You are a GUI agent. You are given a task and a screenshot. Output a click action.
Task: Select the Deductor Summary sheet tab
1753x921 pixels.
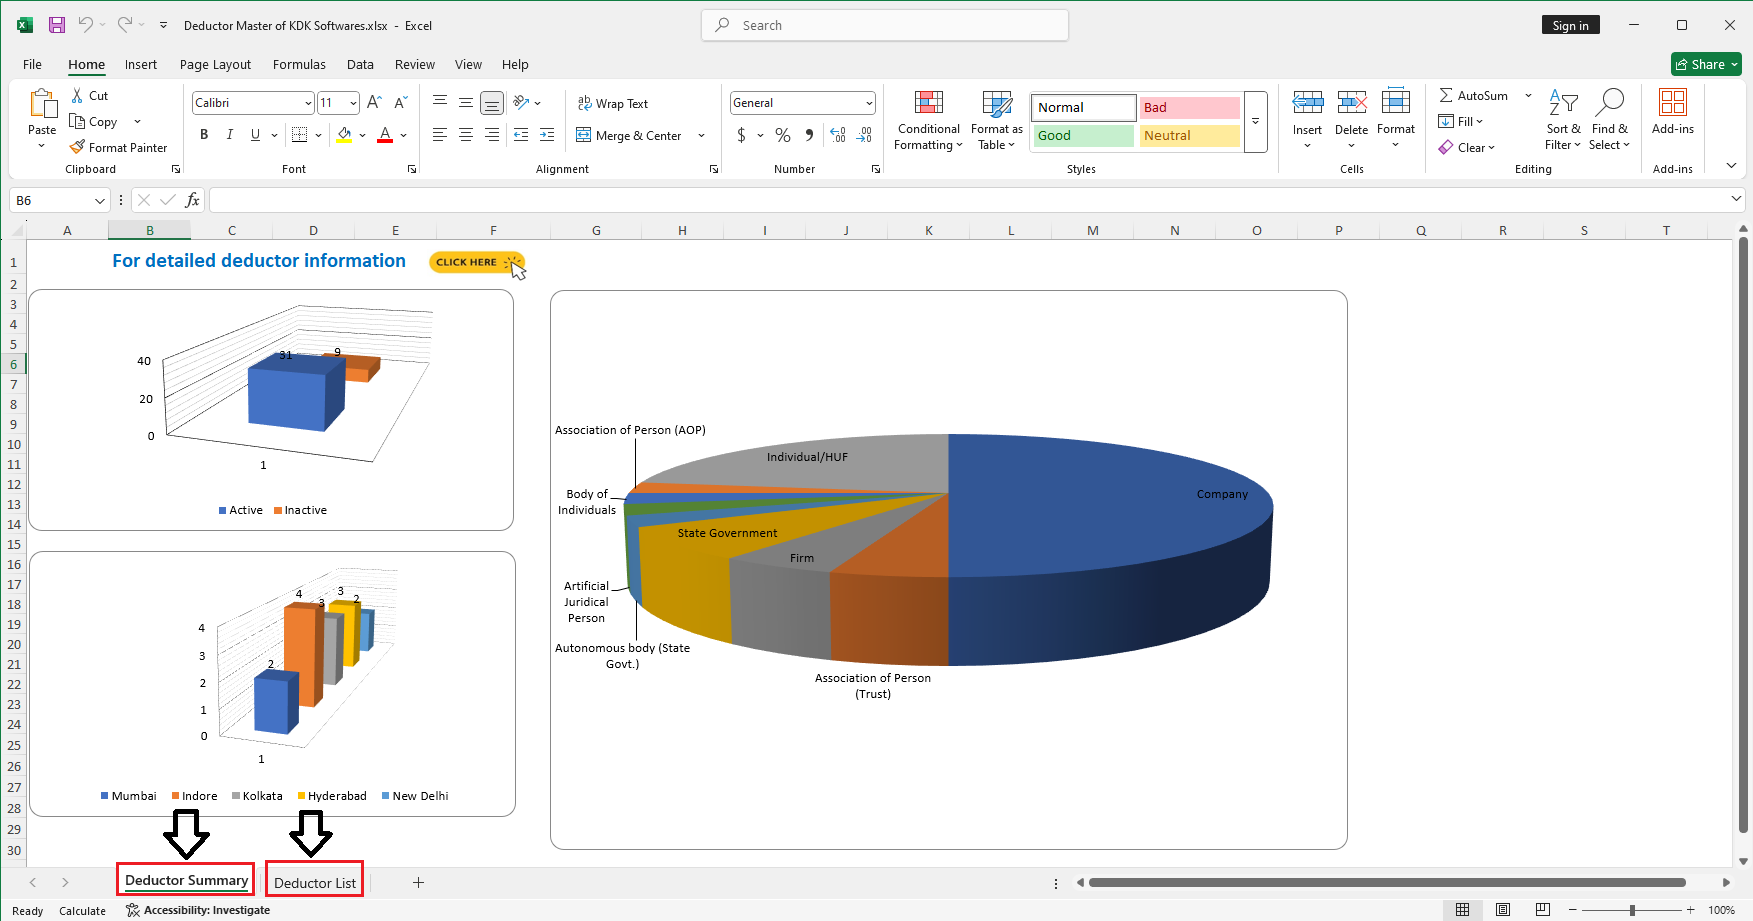[x=186, y=881]
